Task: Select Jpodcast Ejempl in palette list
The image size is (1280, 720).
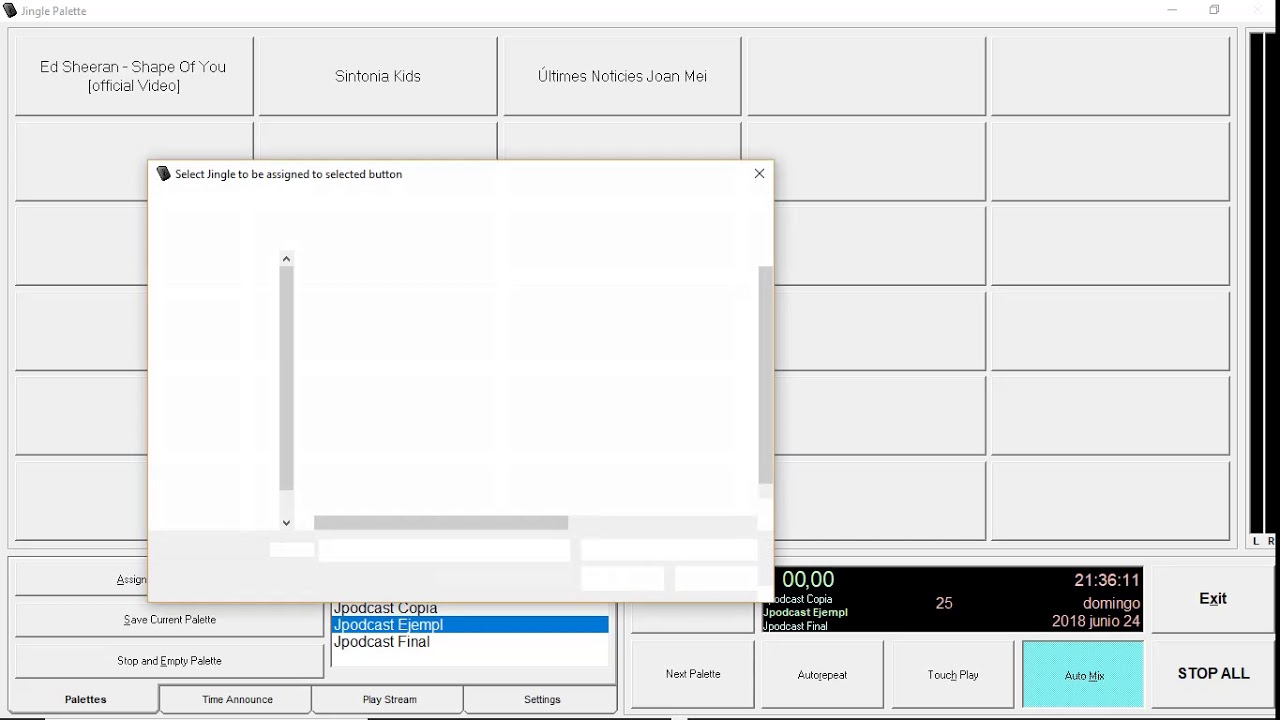Action: (x=470, y=625)
